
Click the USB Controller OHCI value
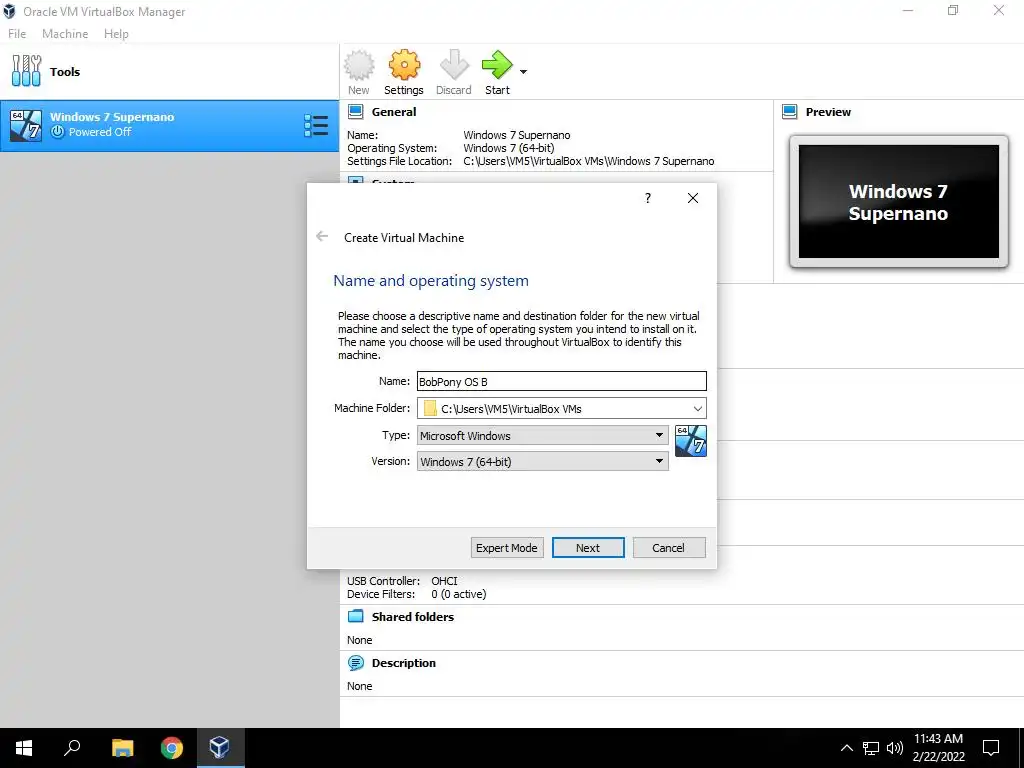(x=444, y=581)
